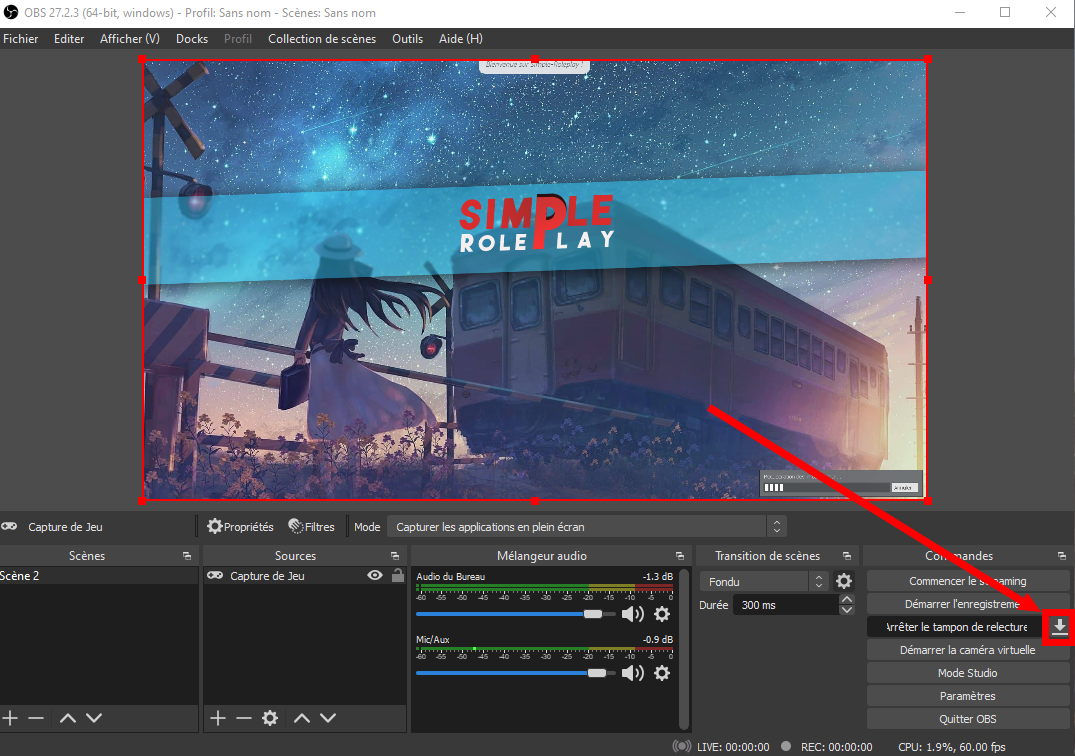Viewport: 1075px width, 756px height.
Task: Open the Editer menu
Action: (x=69, y=39)
